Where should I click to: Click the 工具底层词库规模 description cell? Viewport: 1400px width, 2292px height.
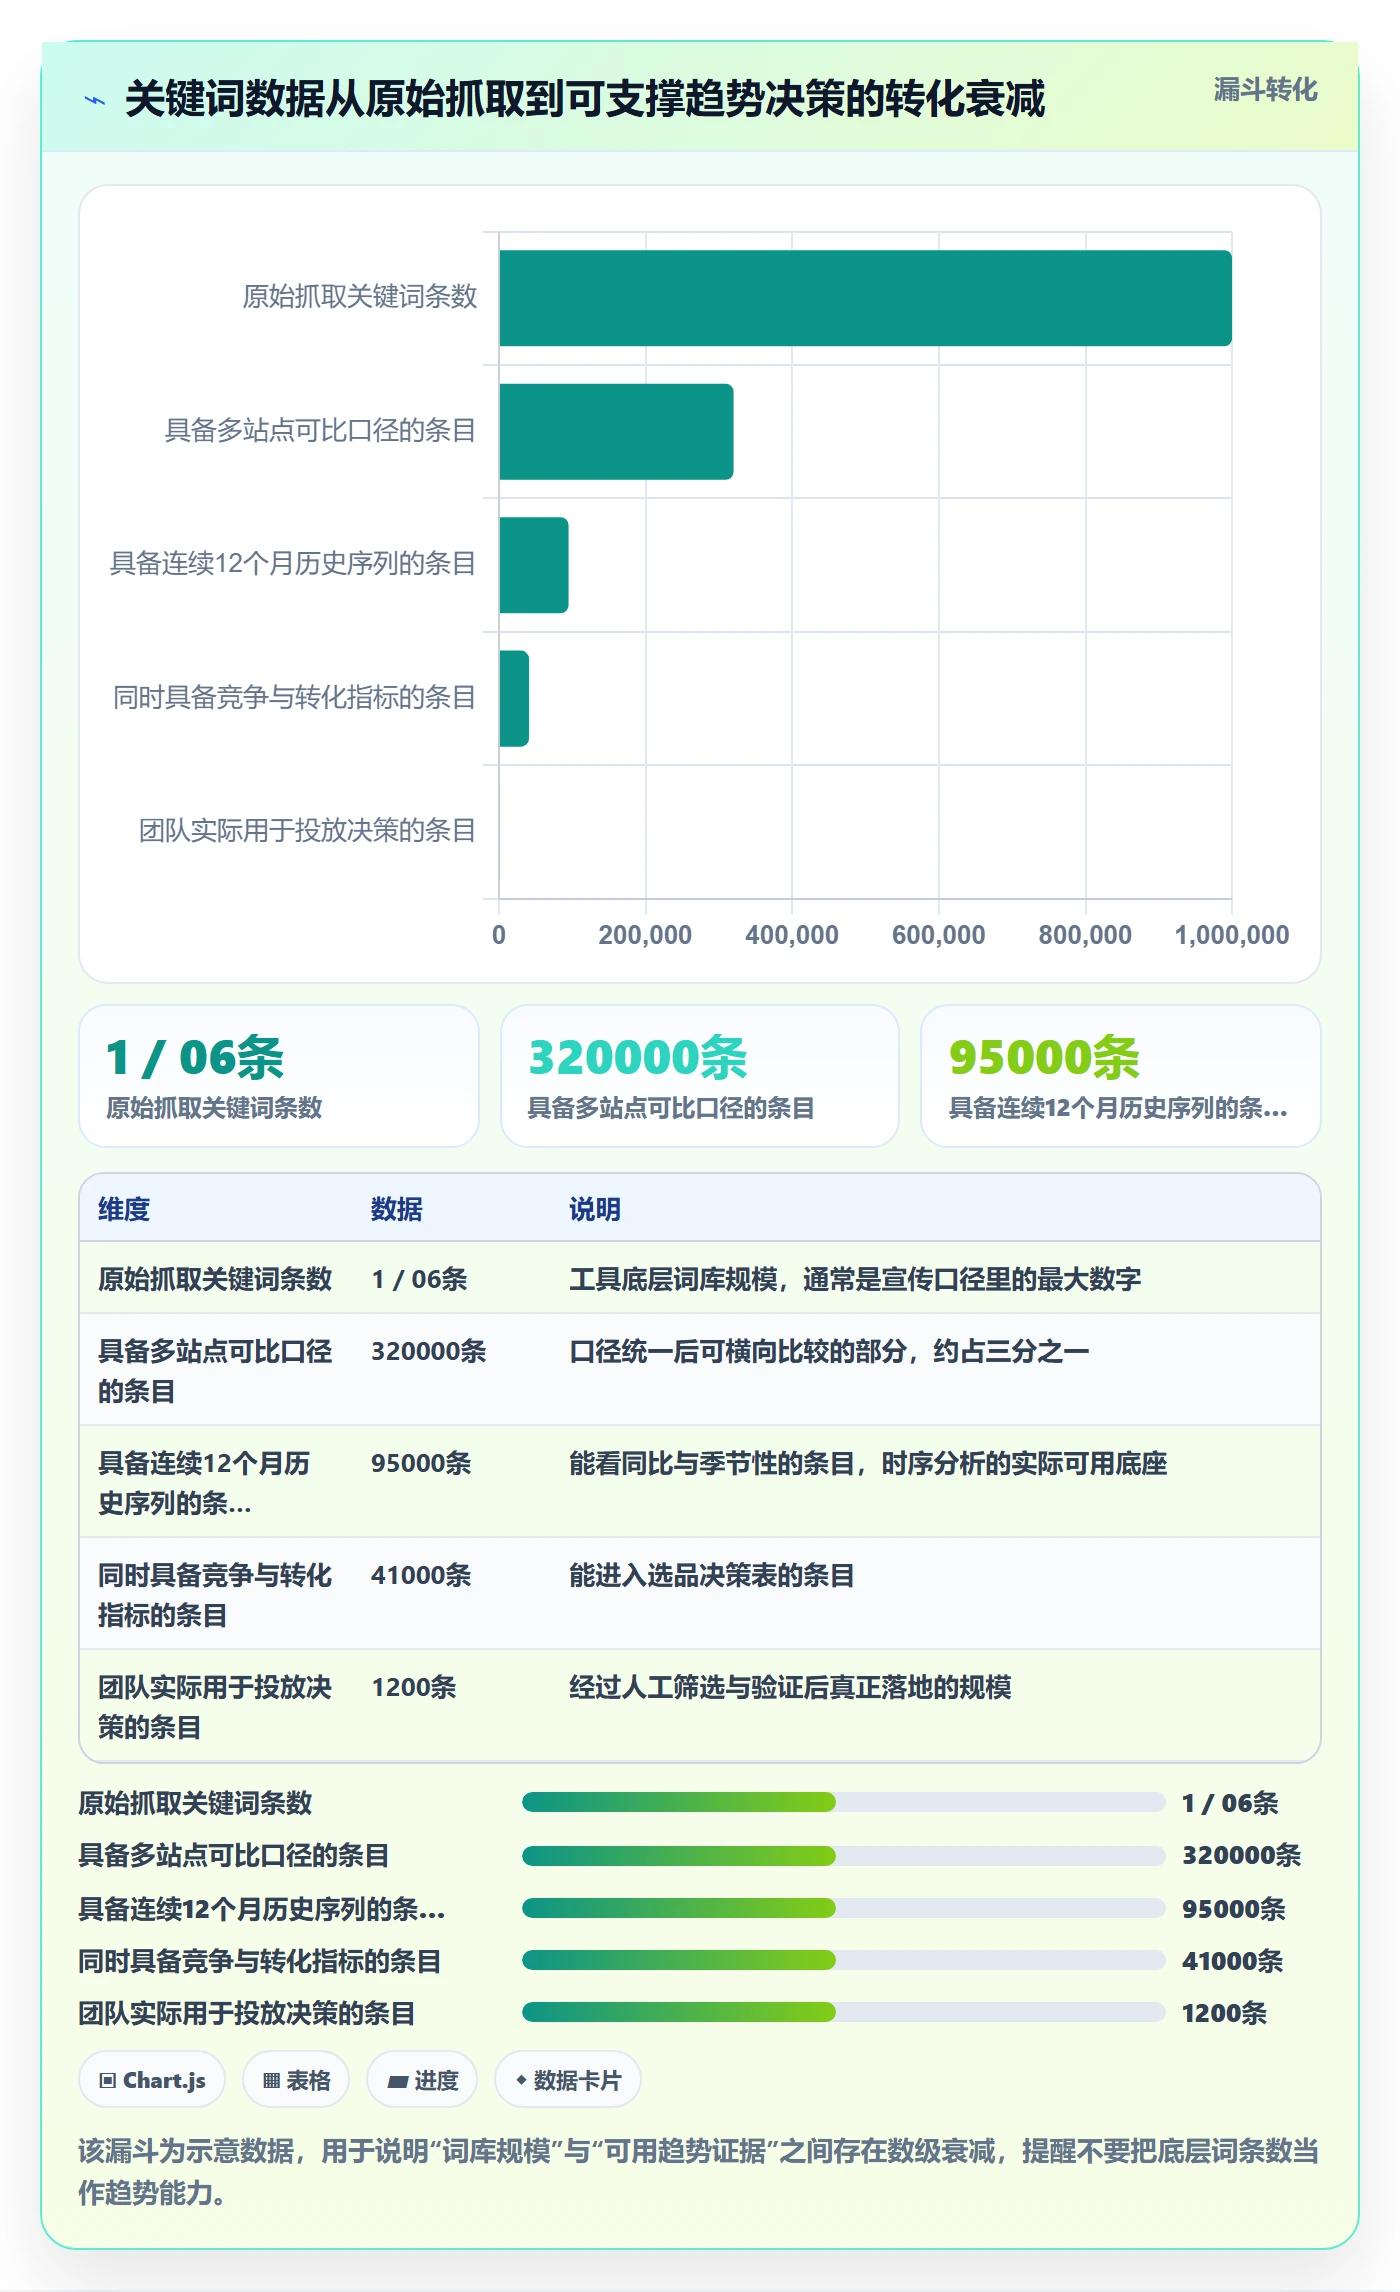click(855, 1279)
